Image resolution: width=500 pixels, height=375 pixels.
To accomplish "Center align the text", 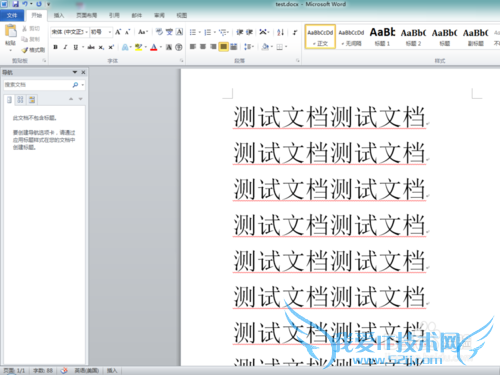I will [203, 47].
